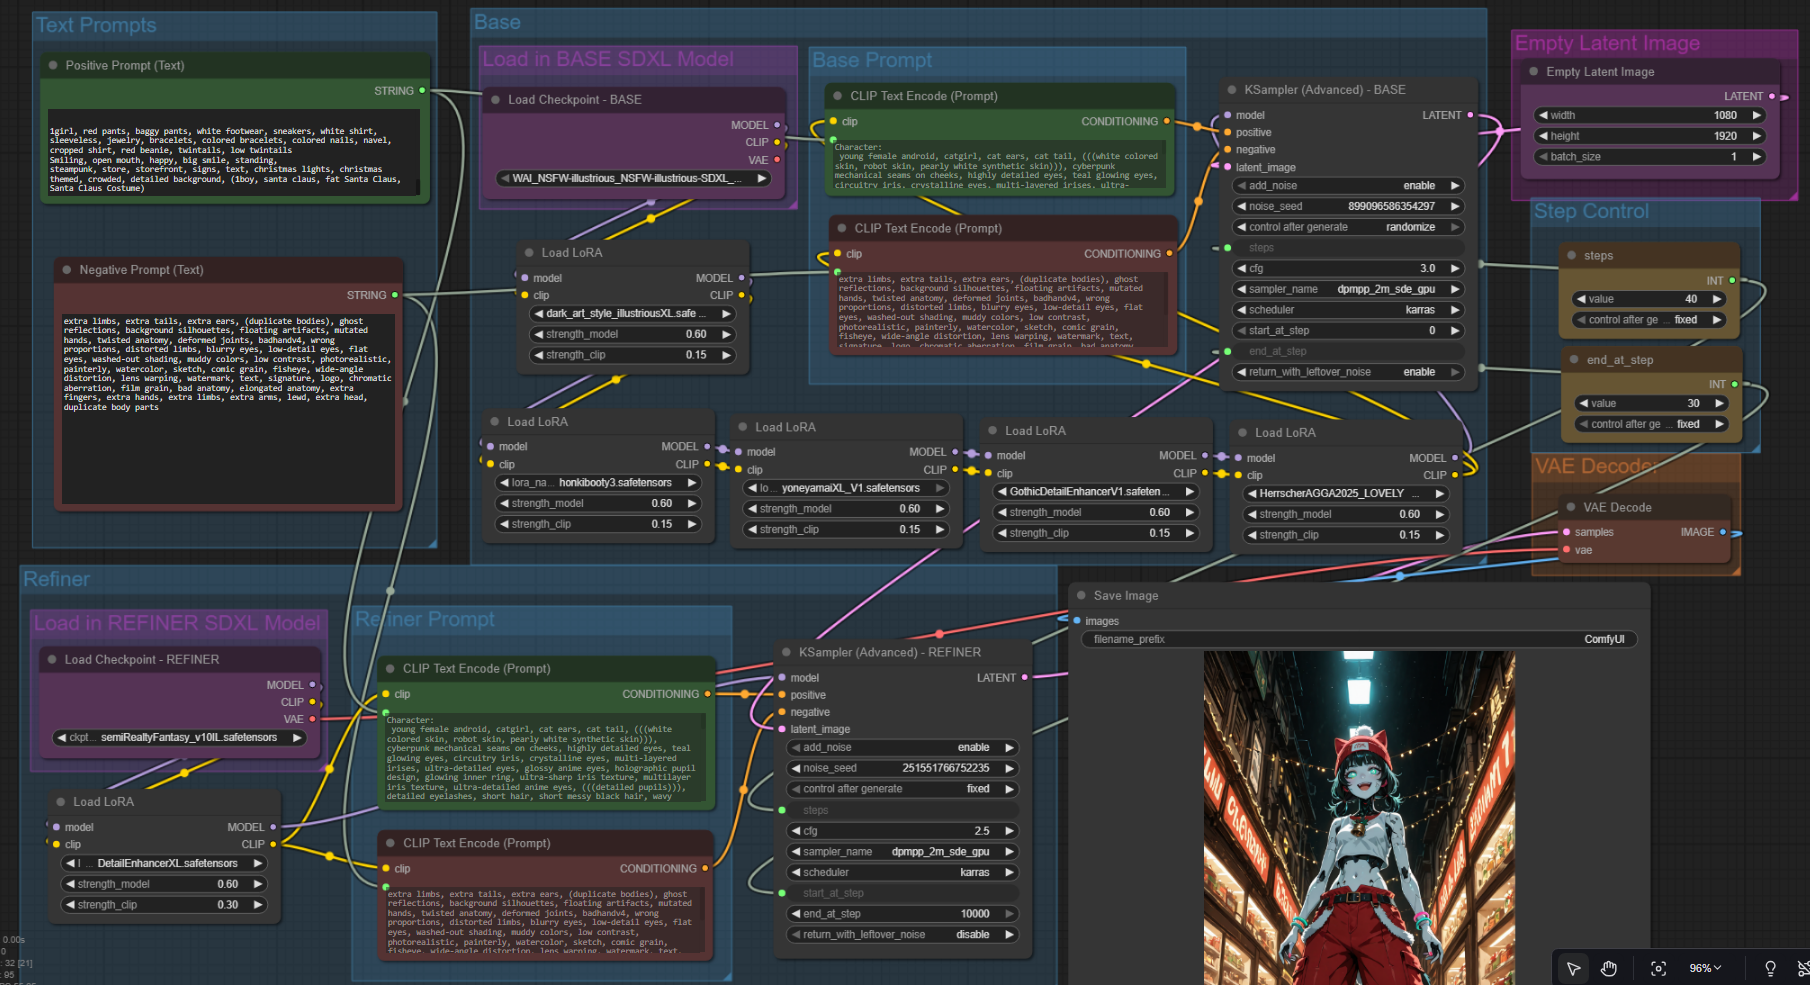Collapse the KSampler (Advanced) - REFINER node
1810x985 pixels.
[786, 652]
